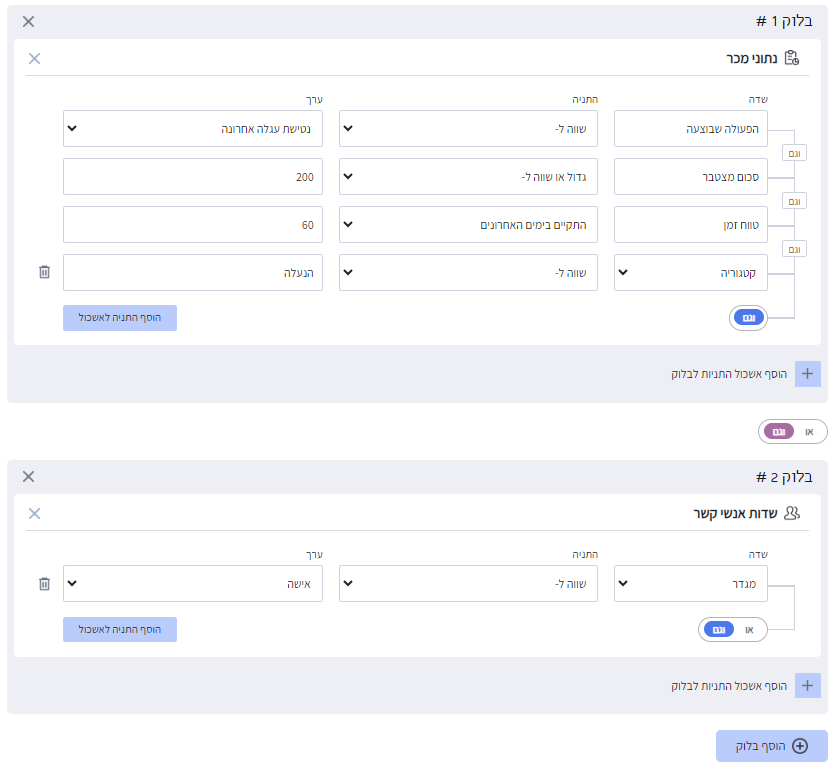835x766 pixels.
Task: Click the הוסף בלוק button
Action: click(772, 746)
